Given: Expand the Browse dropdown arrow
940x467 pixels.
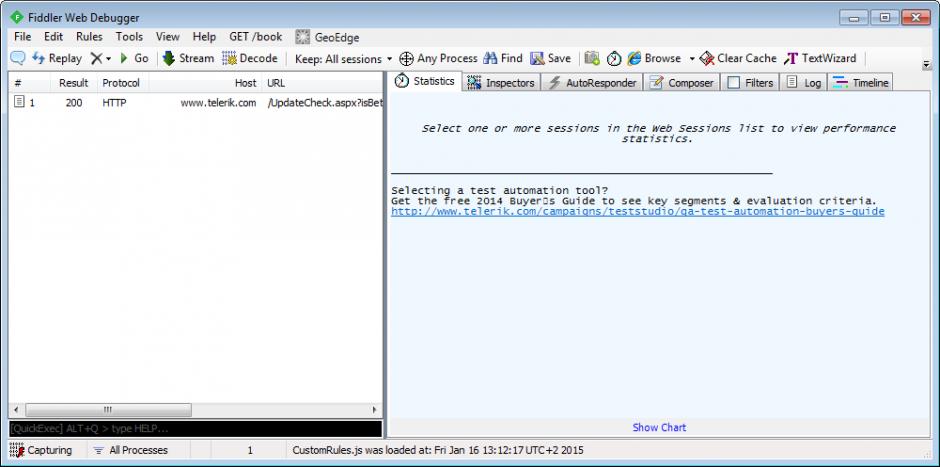Looking at the screenshot, I should (x=692, y=59).
